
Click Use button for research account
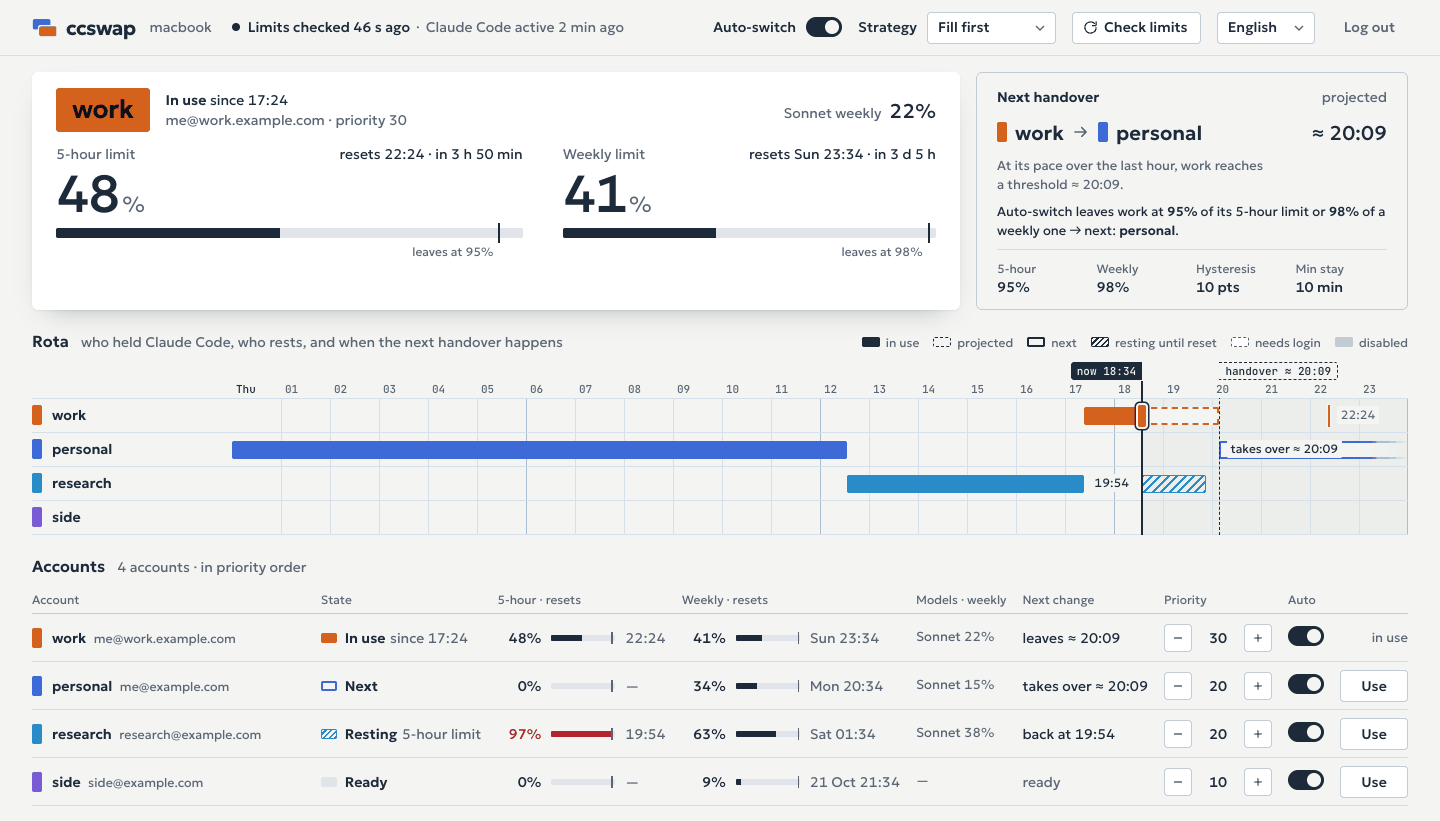coord(1373,734)
